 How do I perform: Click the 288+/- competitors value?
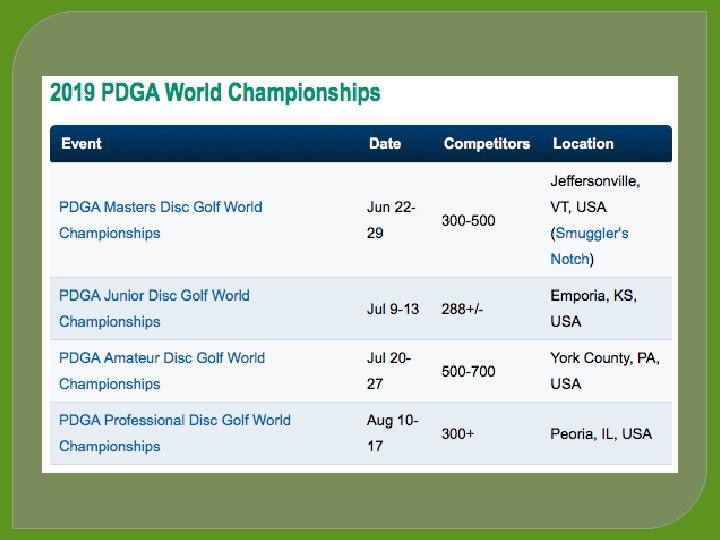point(462,309)
